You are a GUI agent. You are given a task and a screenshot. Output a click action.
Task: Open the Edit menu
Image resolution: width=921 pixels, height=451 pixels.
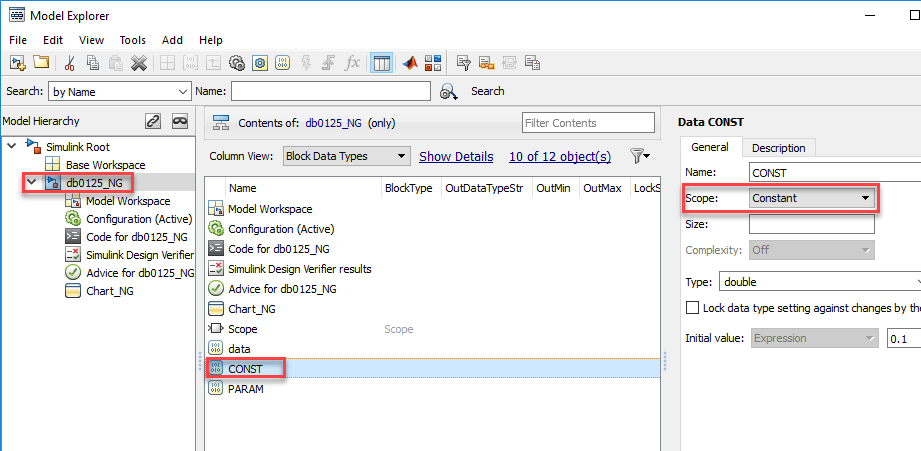[53, 40]
